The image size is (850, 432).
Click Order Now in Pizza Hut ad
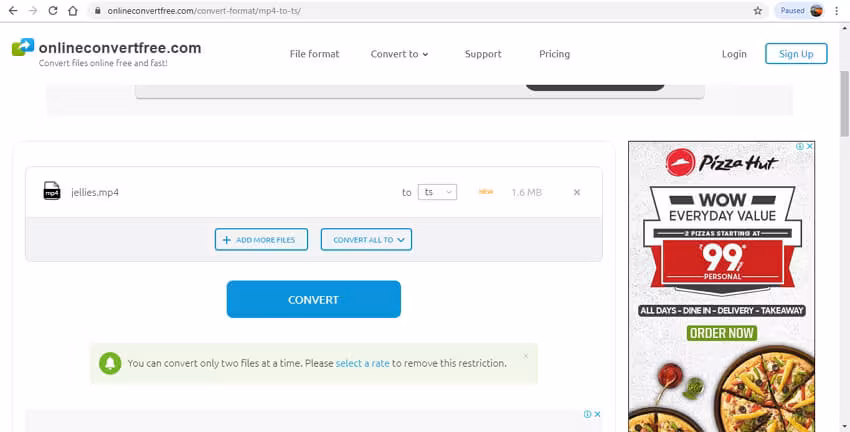722,333
